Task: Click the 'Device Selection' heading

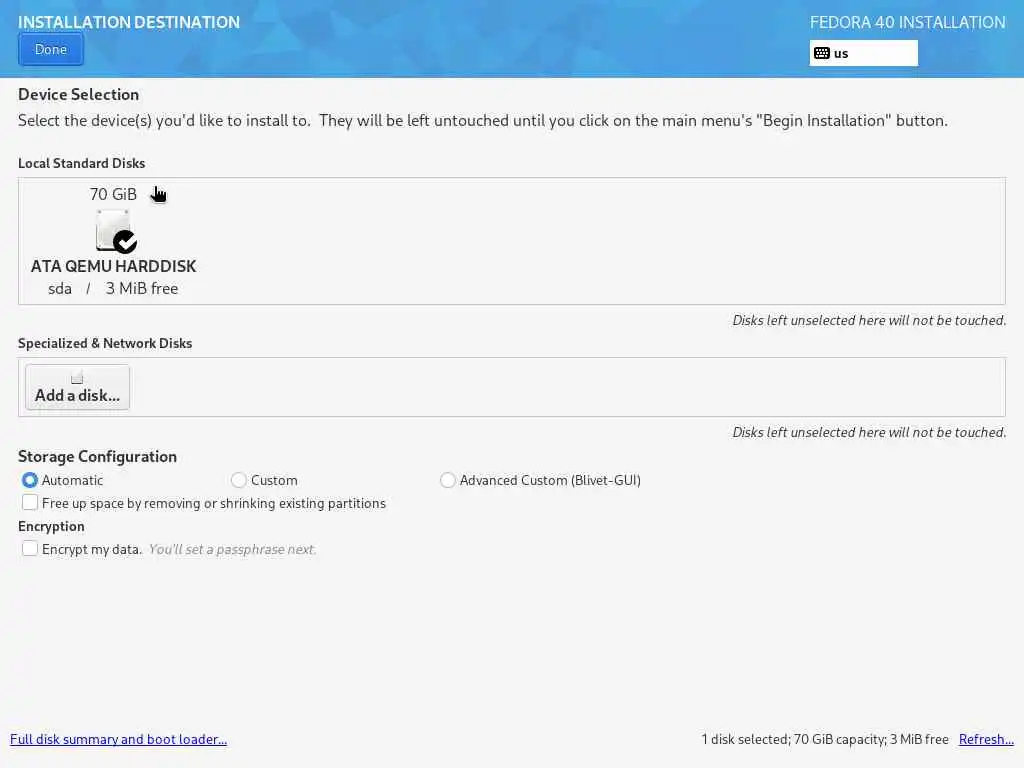Action: [78, 95]
